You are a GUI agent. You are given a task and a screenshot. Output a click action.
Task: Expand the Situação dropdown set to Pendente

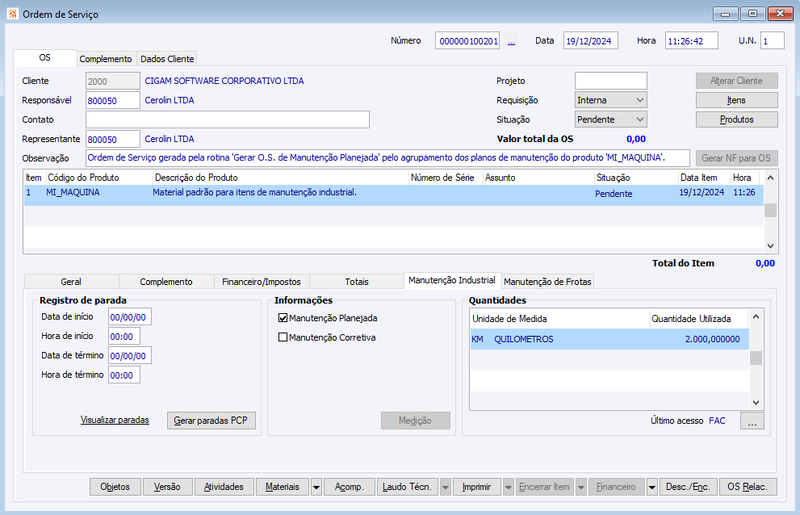tap(611, 120)
